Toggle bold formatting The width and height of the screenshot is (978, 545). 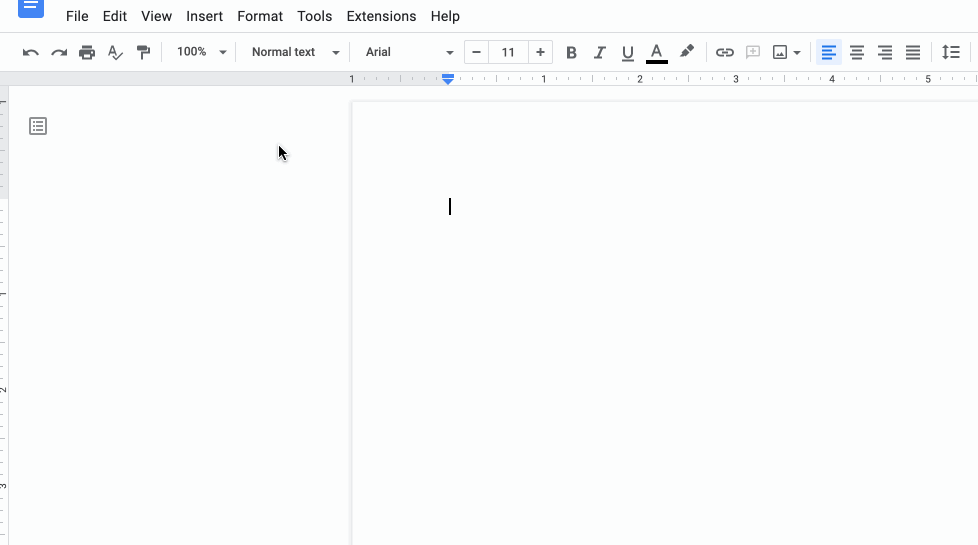[x=571, y=53]
